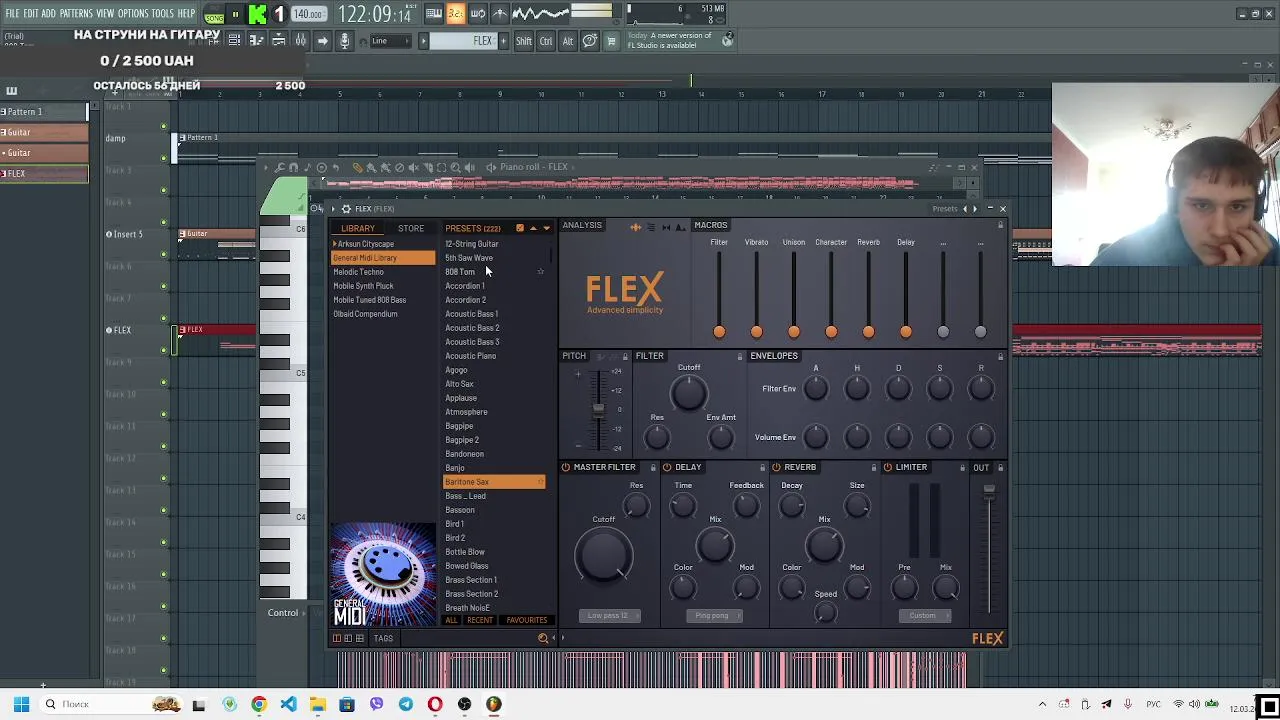Screen dimensions: 1280x720
Task: Select the Melodic Techno library pack
Action: (384, 272)
